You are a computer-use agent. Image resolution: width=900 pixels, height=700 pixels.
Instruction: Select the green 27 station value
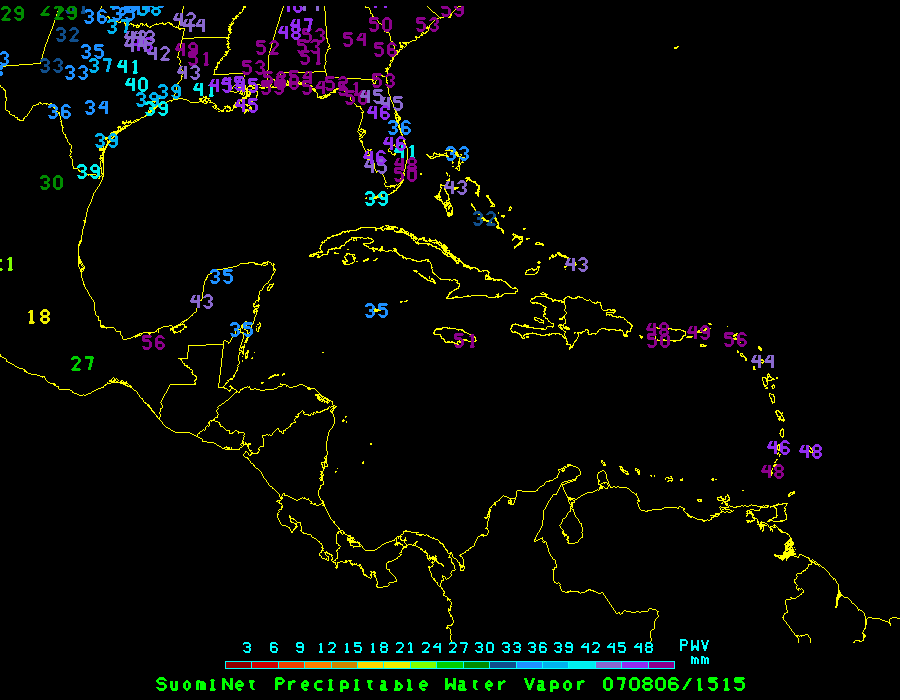82,363
